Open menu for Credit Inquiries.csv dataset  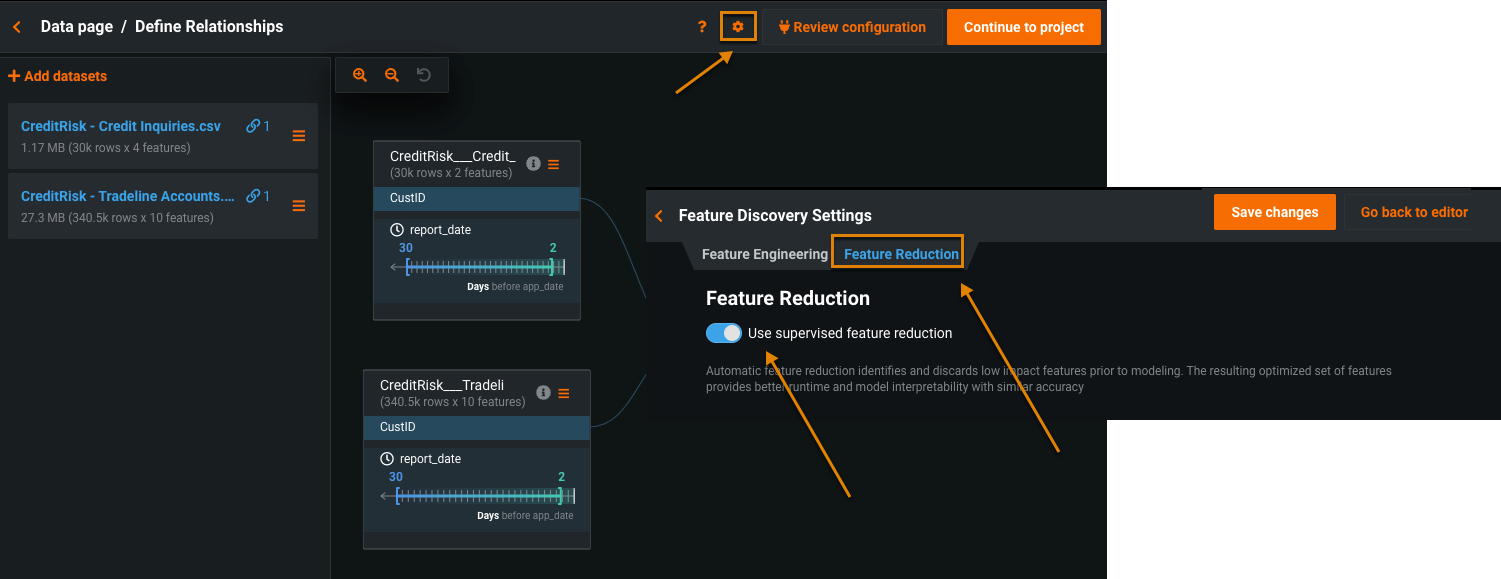coord(298,136)
